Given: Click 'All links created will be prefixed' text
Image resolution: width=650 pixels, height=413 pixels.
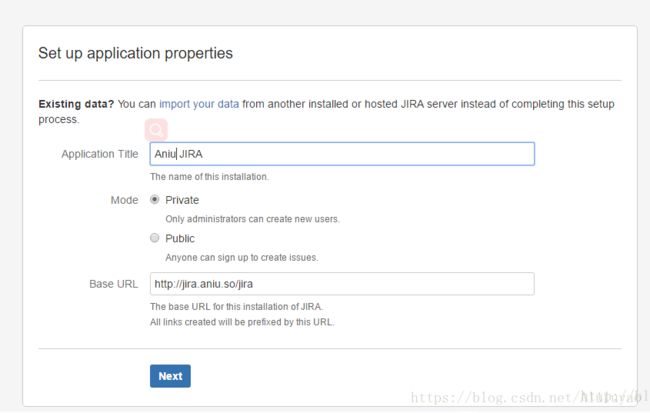Looking at the screenshot, I should tap(242, 322).
